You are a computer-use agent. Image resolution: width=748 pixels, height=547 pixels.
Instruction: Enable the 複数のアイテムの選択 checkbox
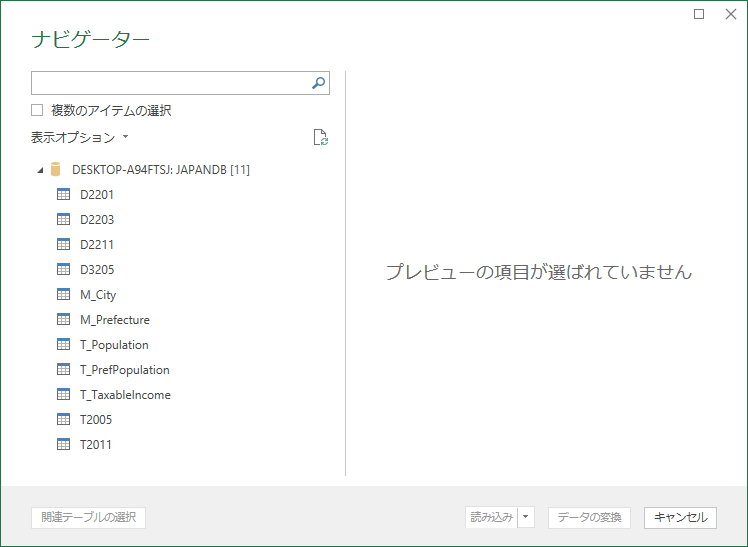pos(37,111)
